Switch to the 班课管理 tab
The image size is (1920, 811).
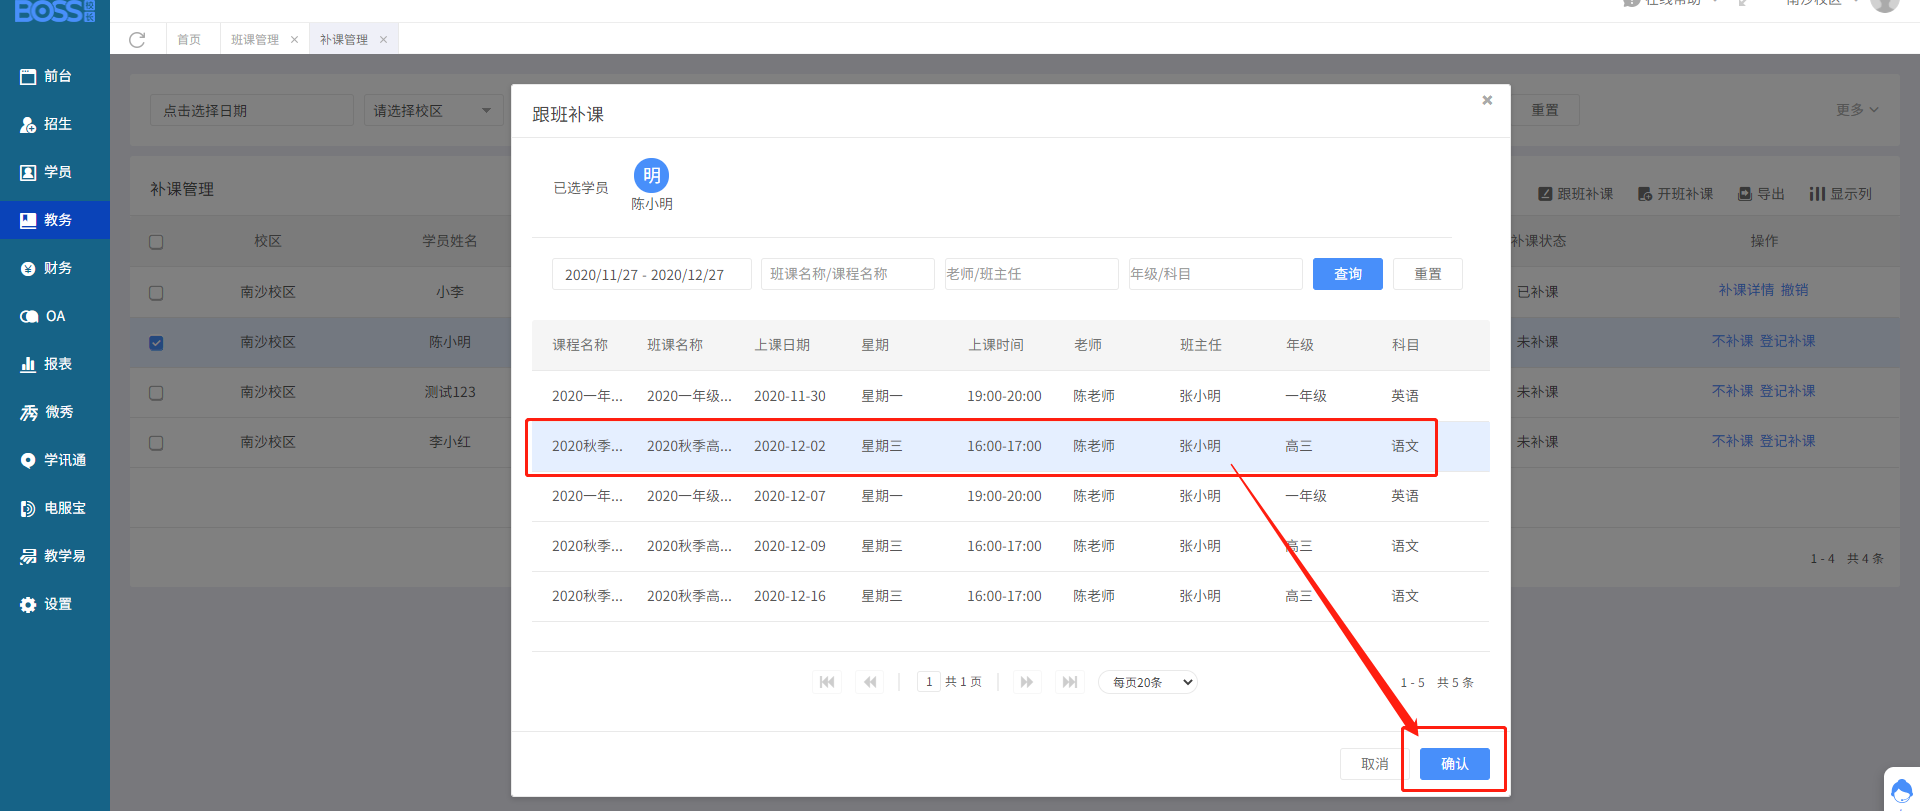coord(255,40)
